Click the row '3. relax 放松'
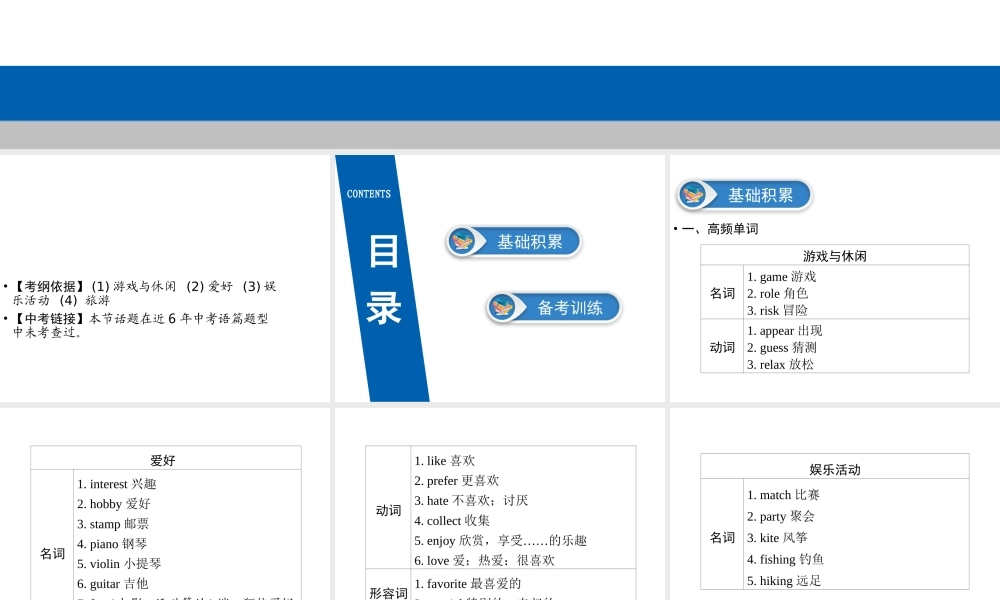1000x600 pixels. click(781, 365)
